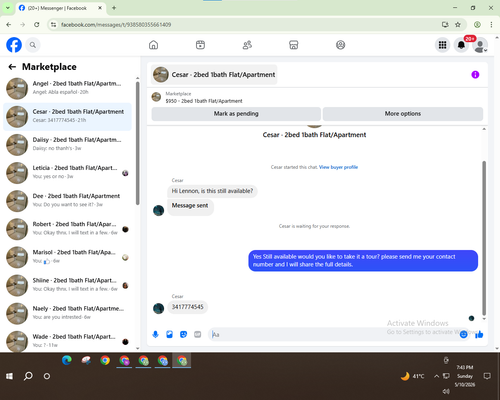Select Cesar conversation in list
Screen dimensions: 500x400
pyautogui.click(x=68, y=116)
